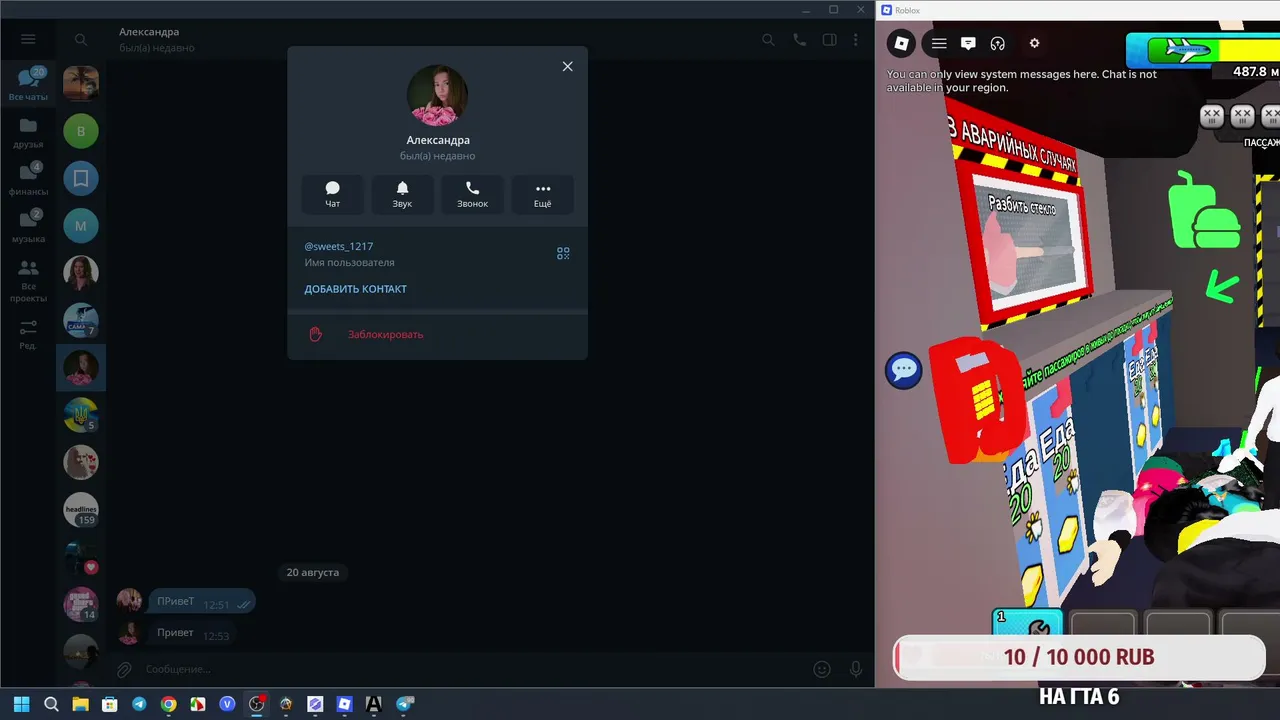The height and width of the screenshot is (720, 1280).
Task: Click the ПРивеТ message bubble
Action: [x=203, y=601]
